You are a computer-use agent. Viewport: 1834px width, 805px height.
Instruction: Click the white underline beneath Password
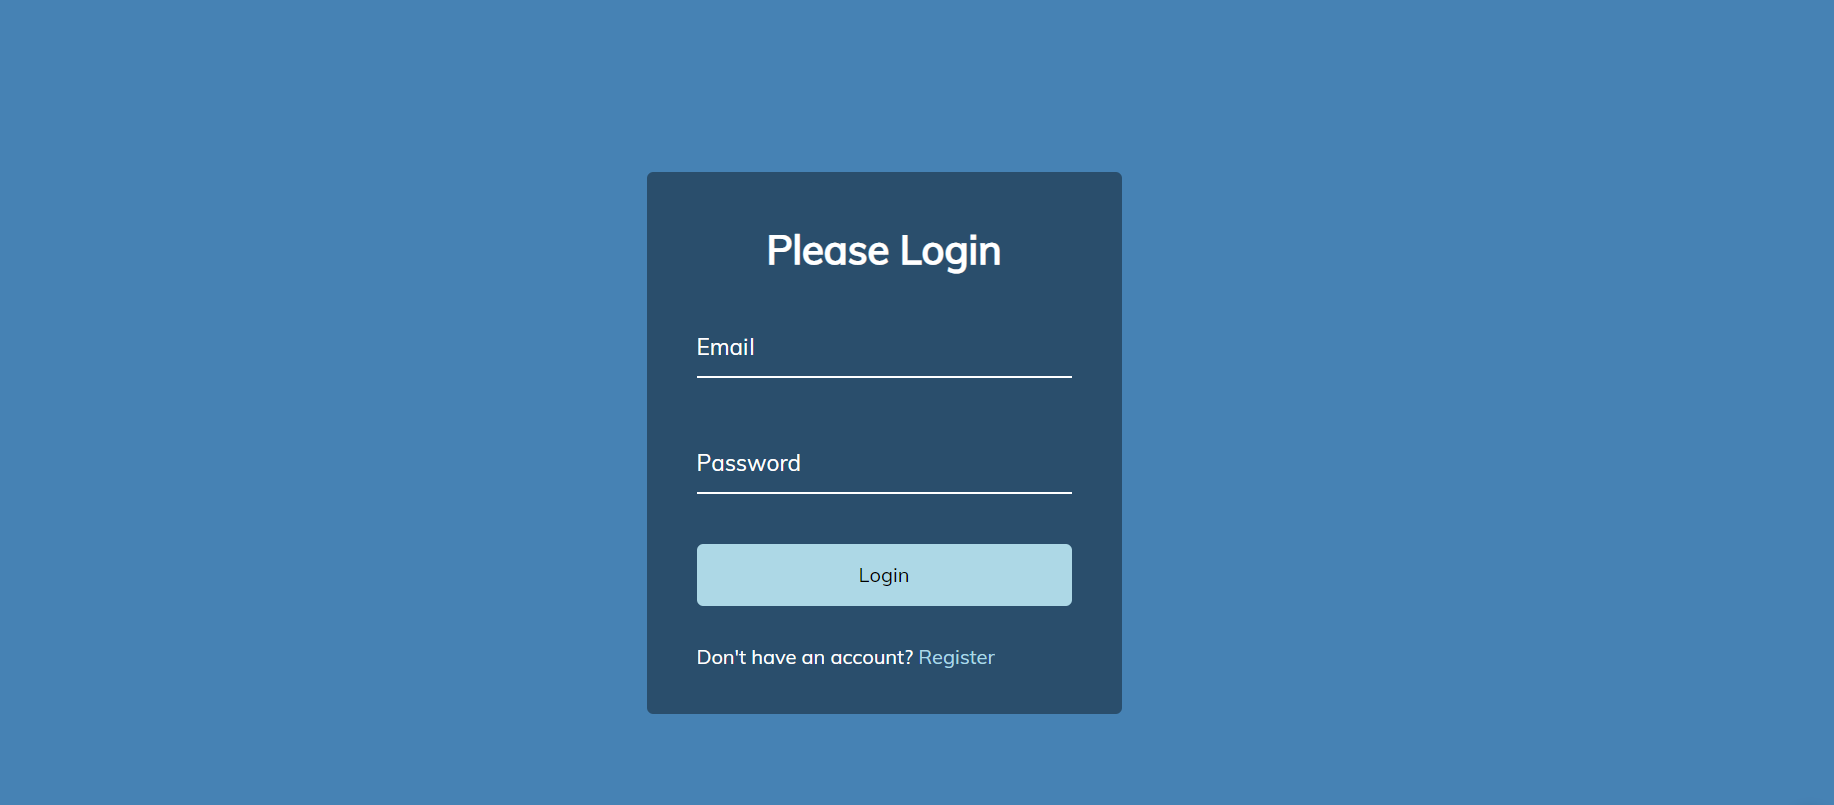click(x=884, y=493)
